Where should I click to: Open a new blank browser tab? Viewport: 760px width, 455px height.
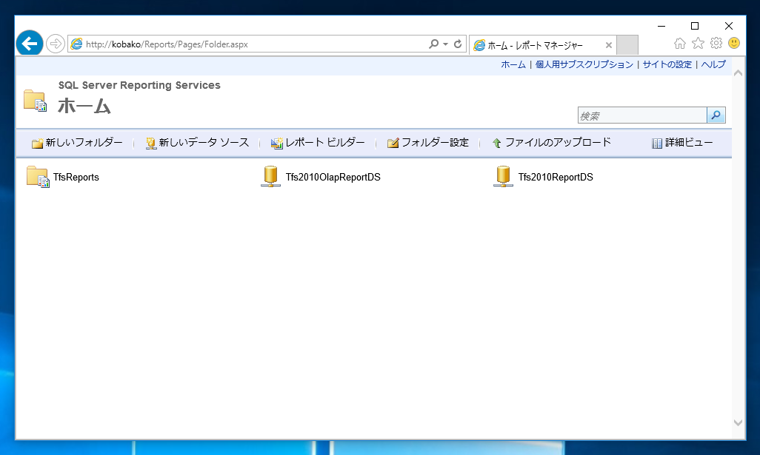point(627,45)
